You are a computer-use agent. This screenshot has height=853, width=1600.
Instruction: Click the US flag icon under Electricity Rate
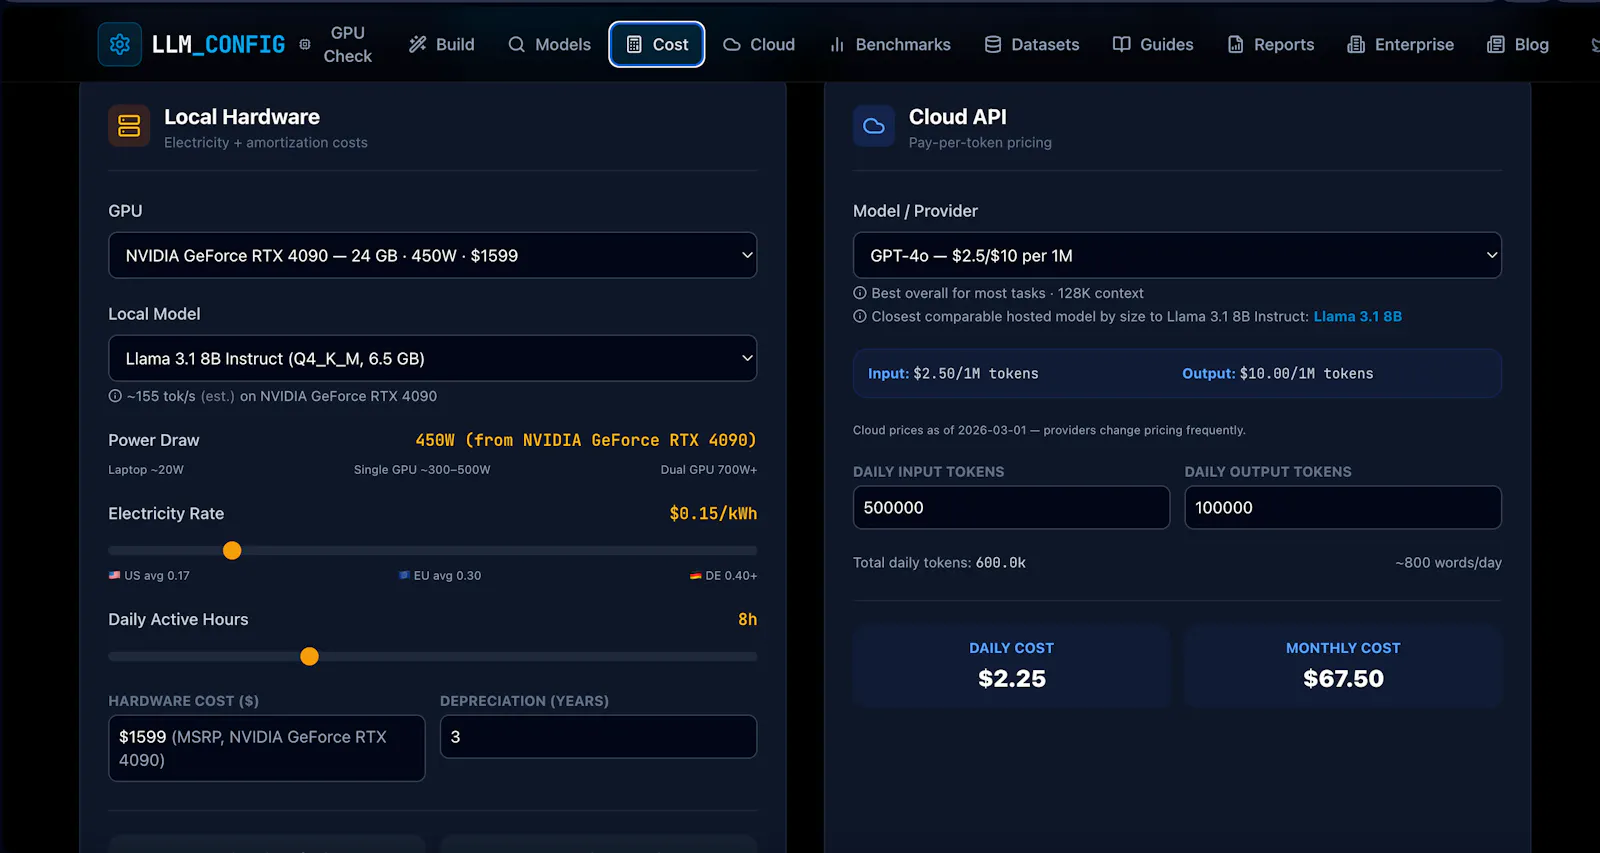[114, 575]
